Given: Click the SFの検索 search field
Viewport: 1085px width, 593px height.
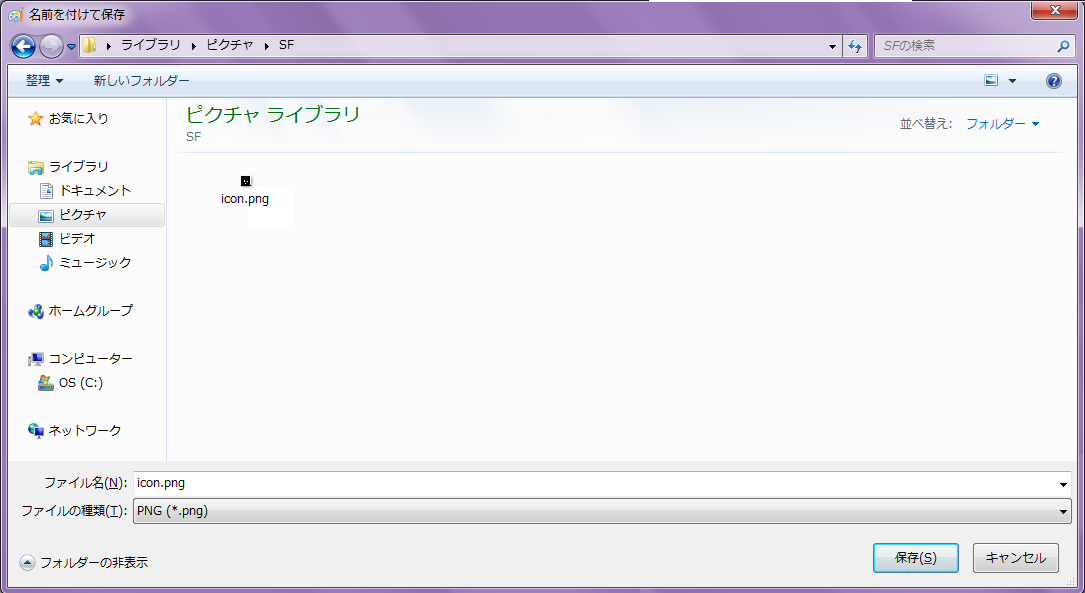Looking at the screenshot, I should (x=967, y=46).
